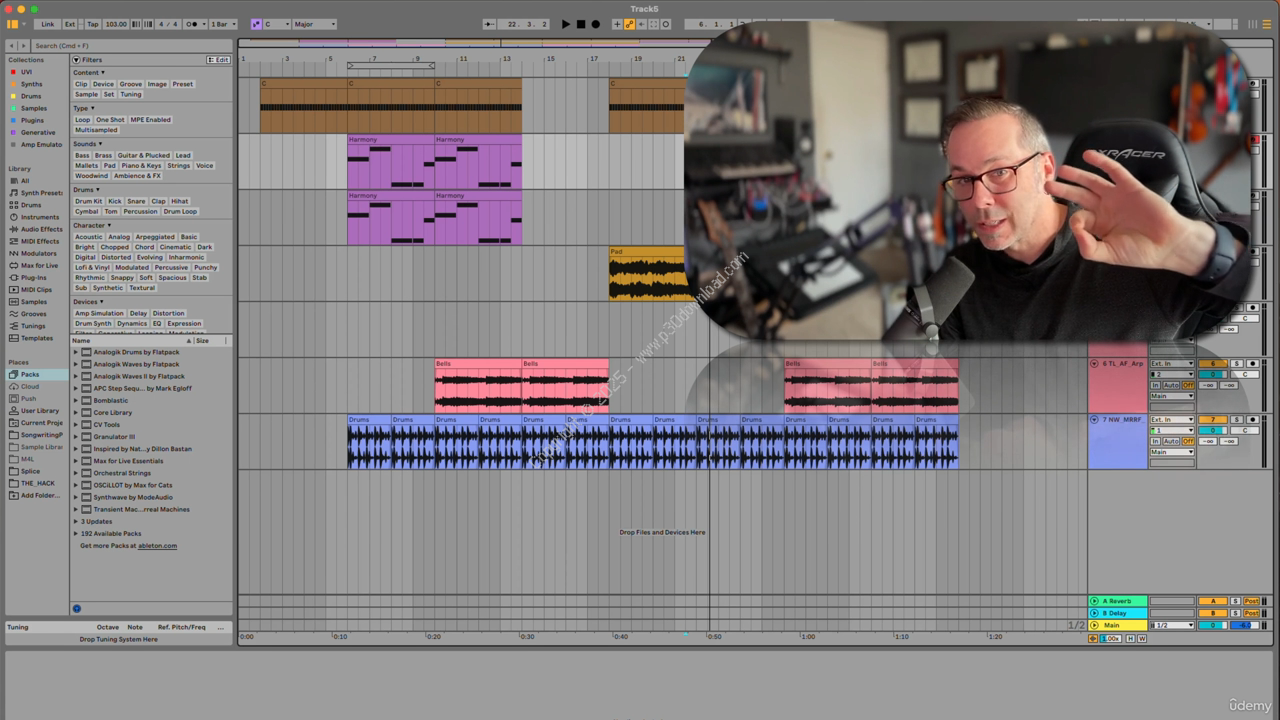
Task: Select the Clip content filter tag
Action: click(x=81, y=84)
